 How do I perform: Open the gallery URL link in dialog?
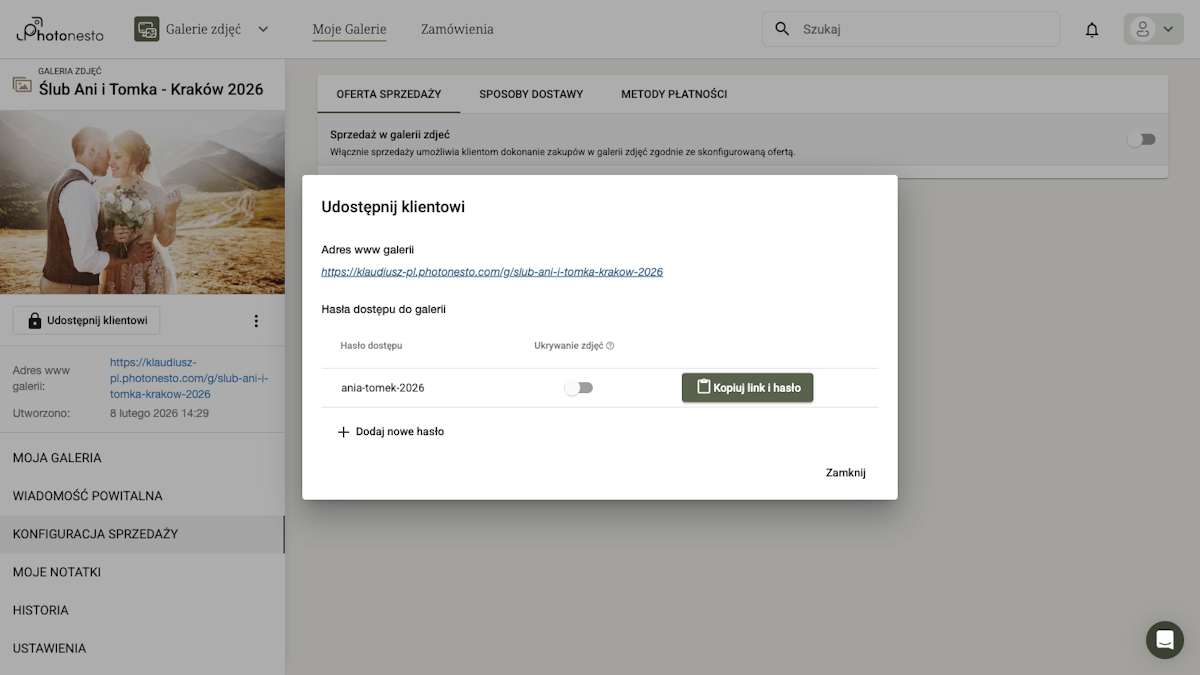click(492, 272)
